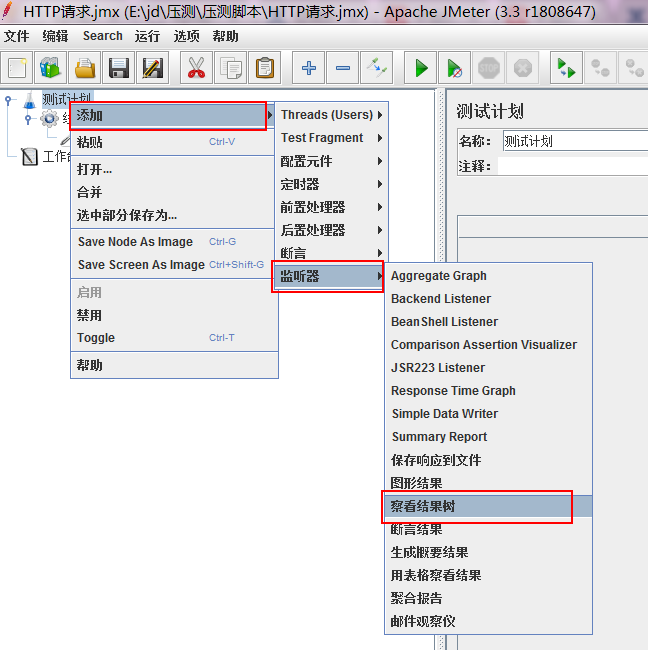Click the Remote Start All icon
The width and height of the screenshot is (648, 650).
[x=566, y=68]
